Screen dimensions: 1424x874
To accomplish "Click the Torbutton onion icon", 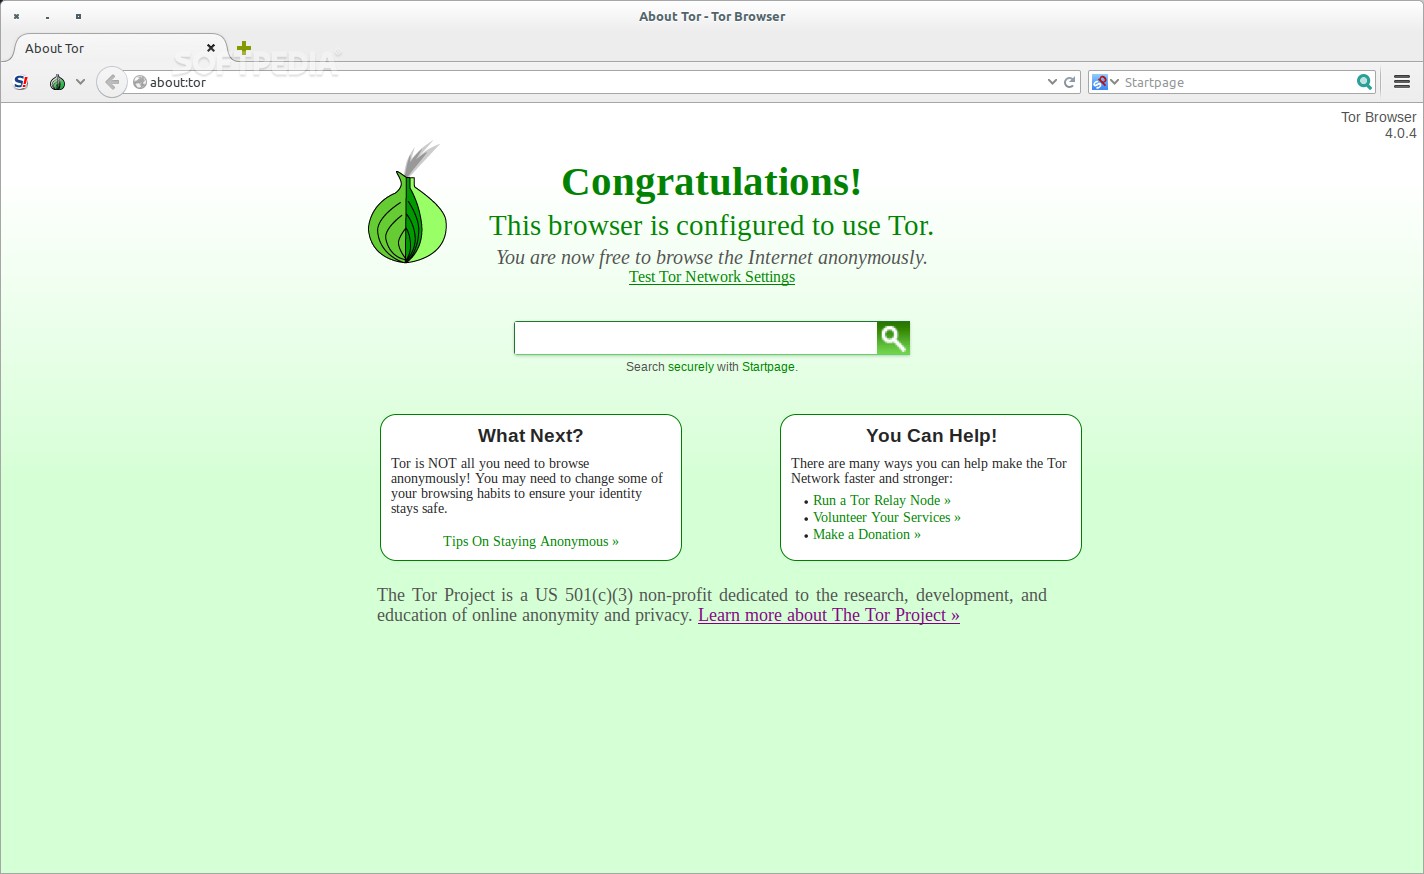I will (57, 82).
